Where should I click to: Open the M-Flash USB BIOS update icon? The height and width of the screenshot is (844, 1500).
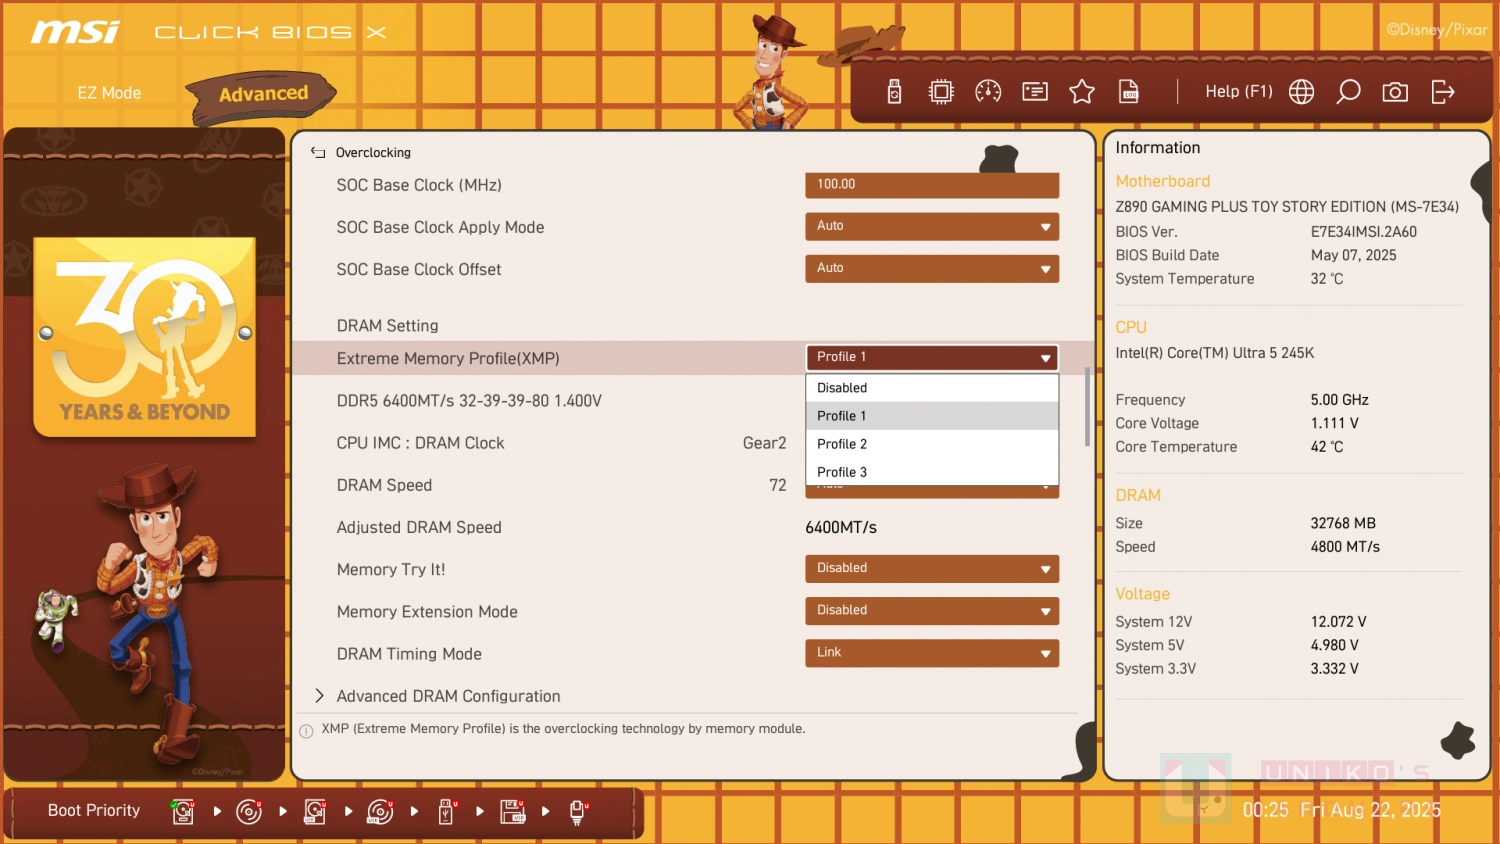coord(894,92)
